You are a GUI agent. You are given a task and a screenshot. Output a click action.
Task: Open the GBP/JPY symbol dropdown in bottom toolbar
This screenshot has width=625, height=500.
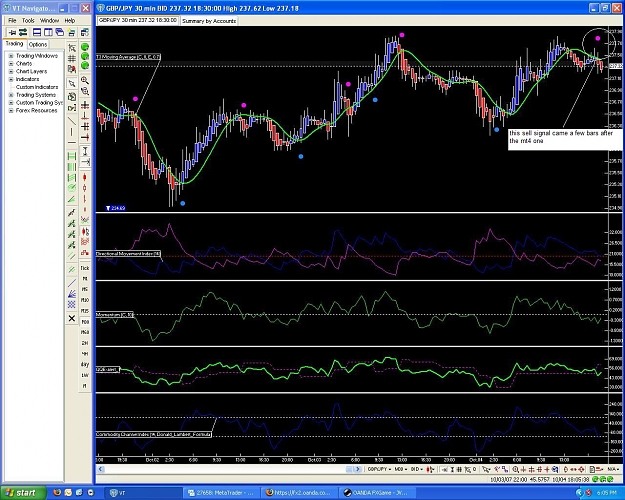(x=379, y=469)
